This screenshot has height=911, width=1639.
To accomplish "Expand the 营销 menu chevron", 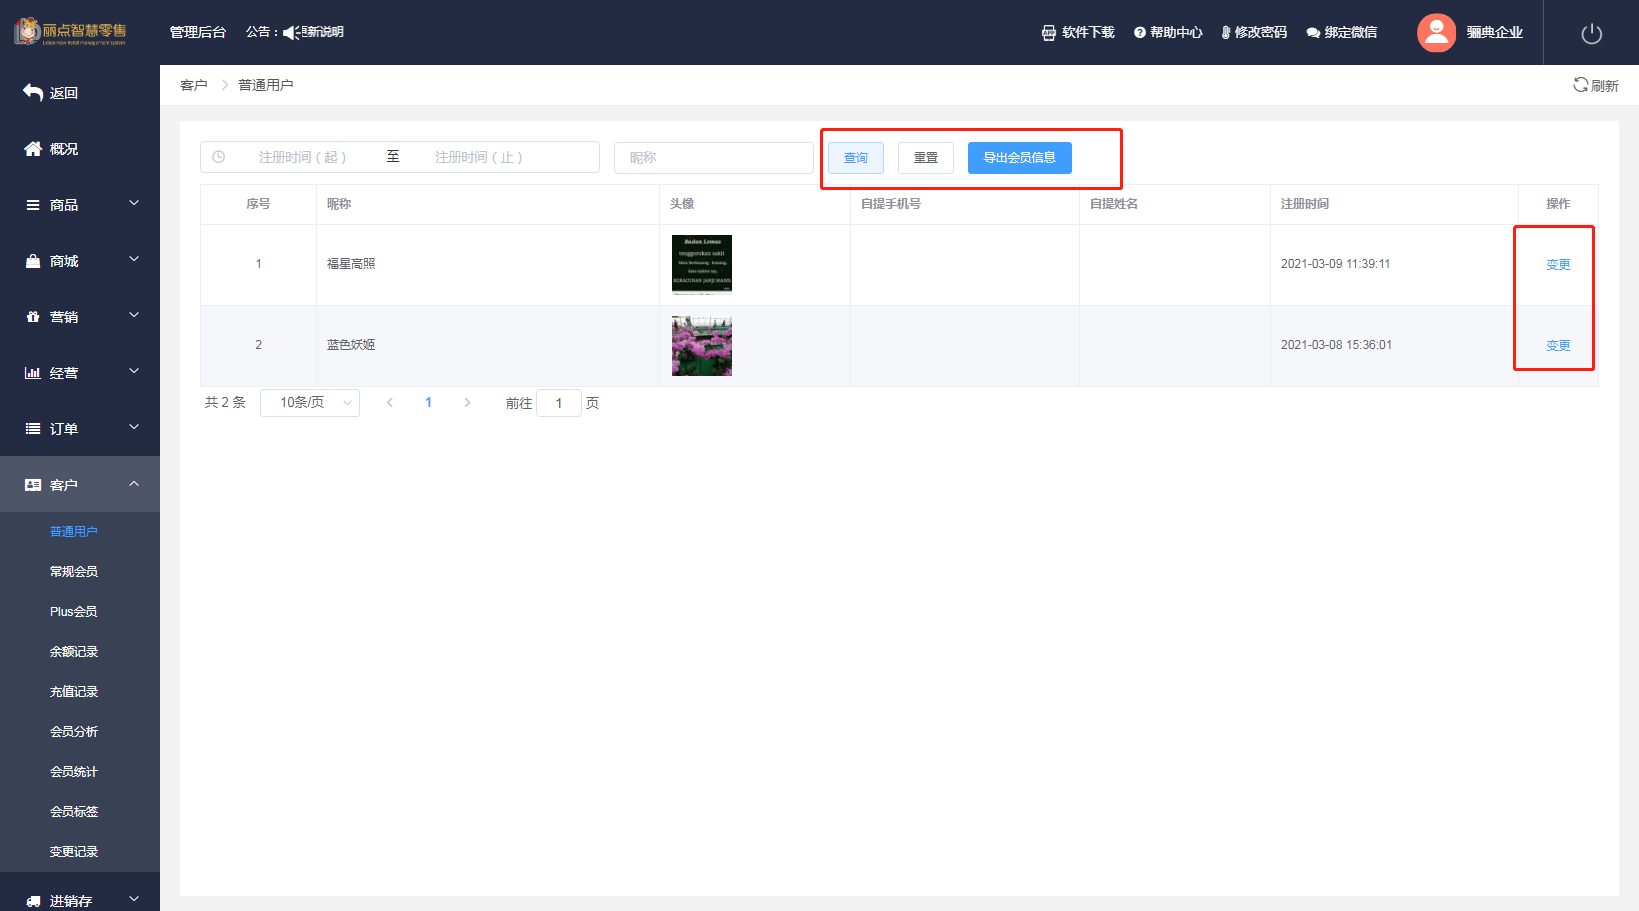I will point(134,315).
